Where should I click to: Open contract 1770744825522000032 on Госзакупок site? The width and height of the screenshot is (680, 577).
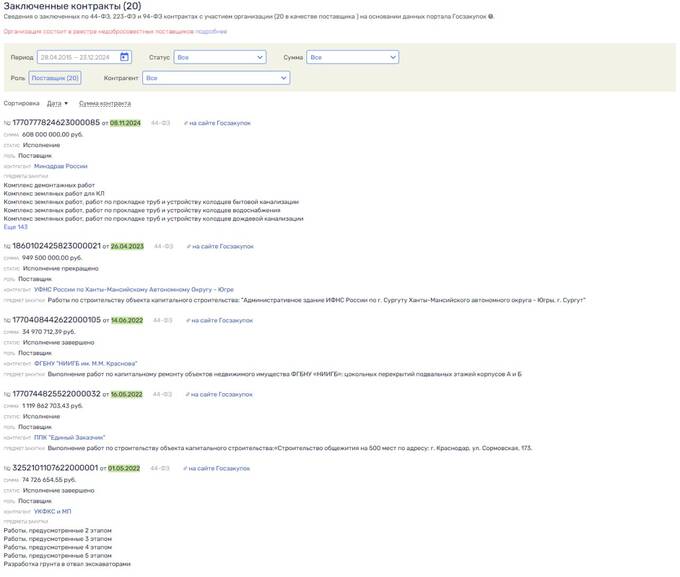point(222,394)
